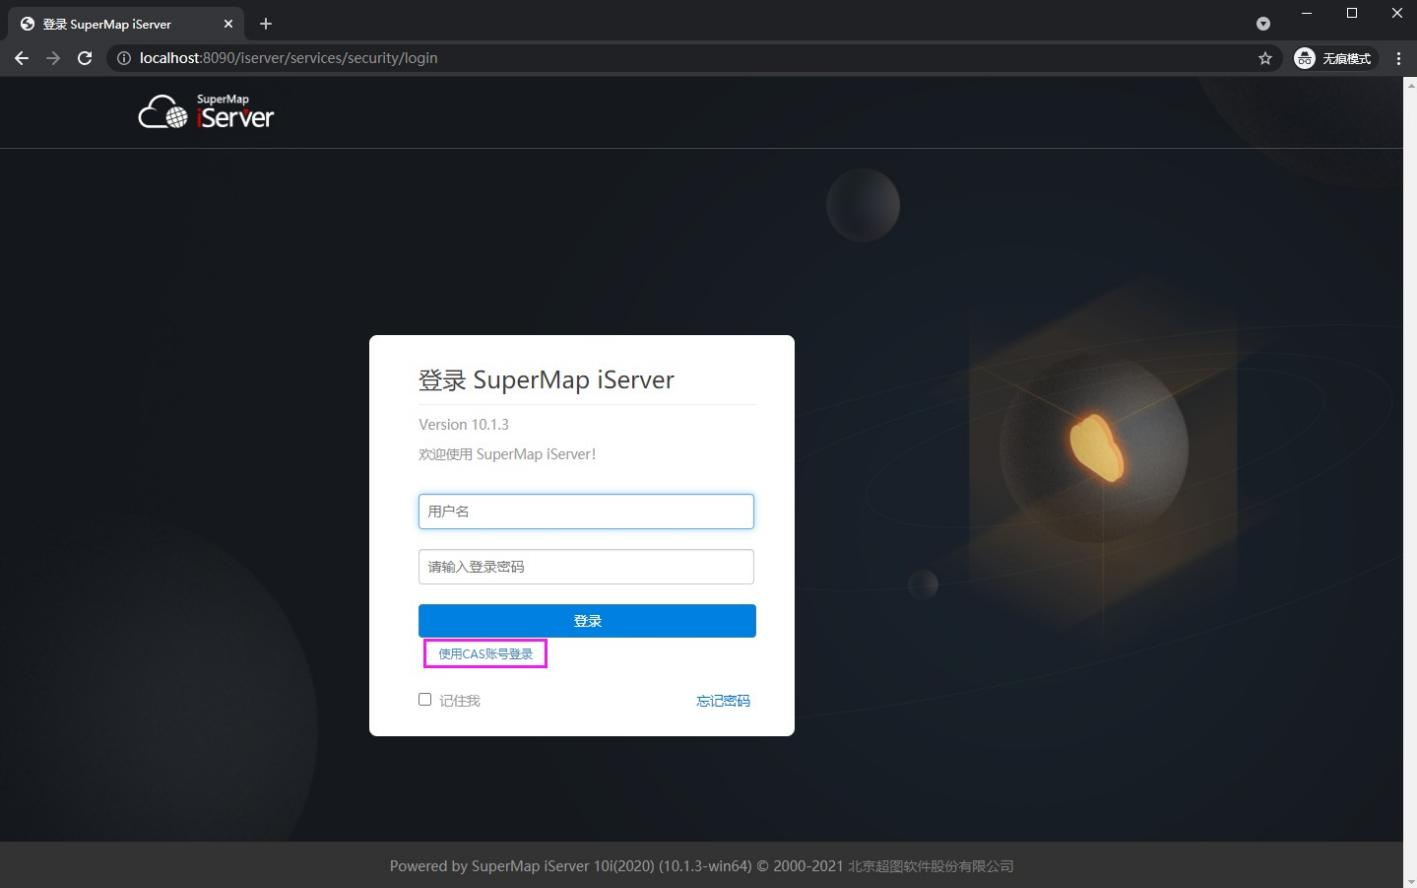1417x888 pixels.
Task: Maximize the browser window
Action: point(1352,13)
